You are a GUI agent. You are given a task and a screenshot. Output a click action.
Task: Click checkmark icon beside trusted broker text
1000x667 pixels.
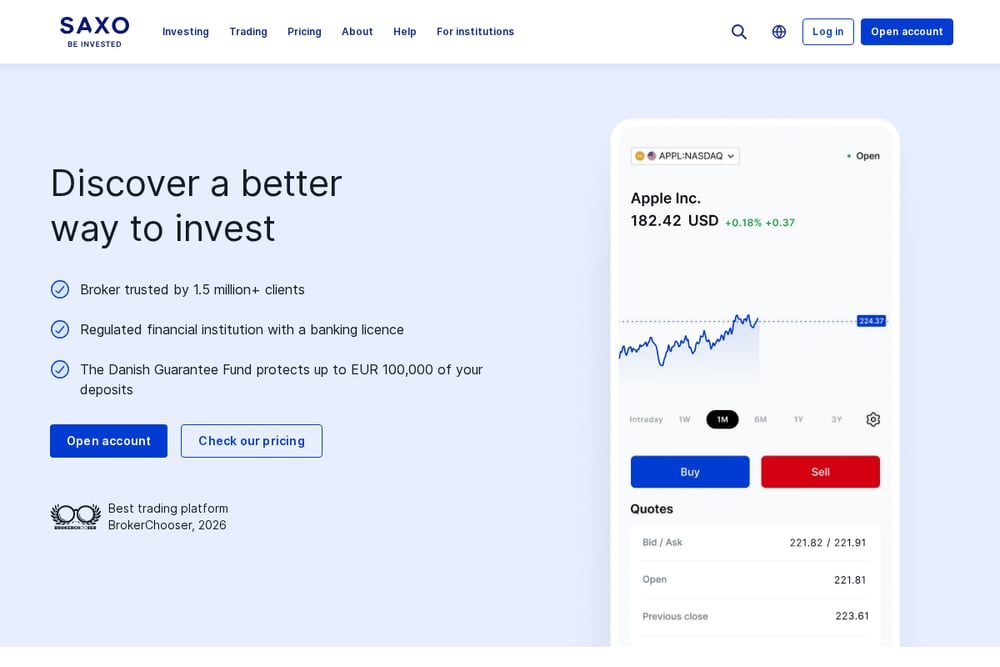[x=60, y=290]
